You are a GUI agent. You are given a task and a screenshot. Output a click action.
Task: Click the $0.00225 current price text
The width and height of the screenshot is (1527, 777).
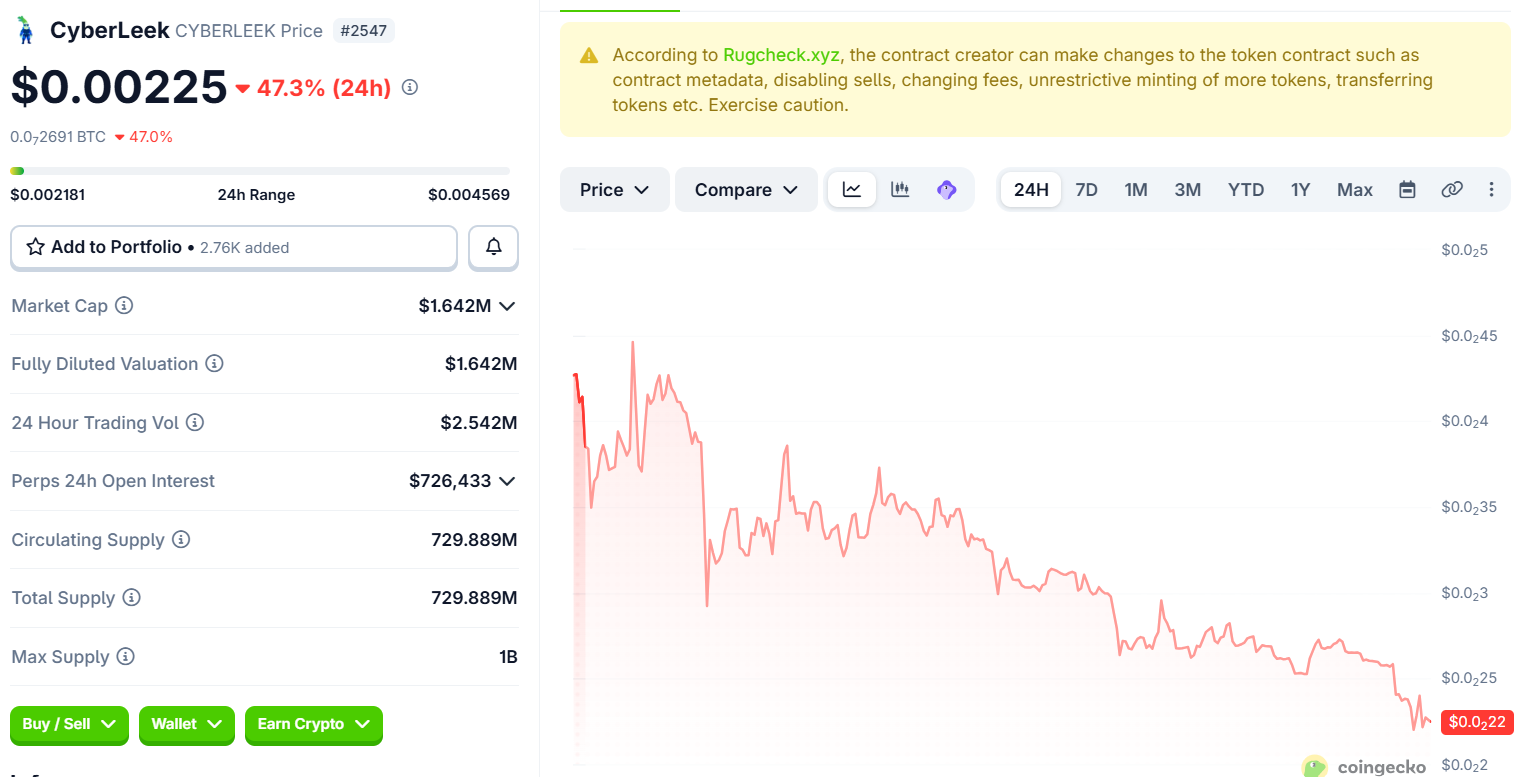point(119,87)
